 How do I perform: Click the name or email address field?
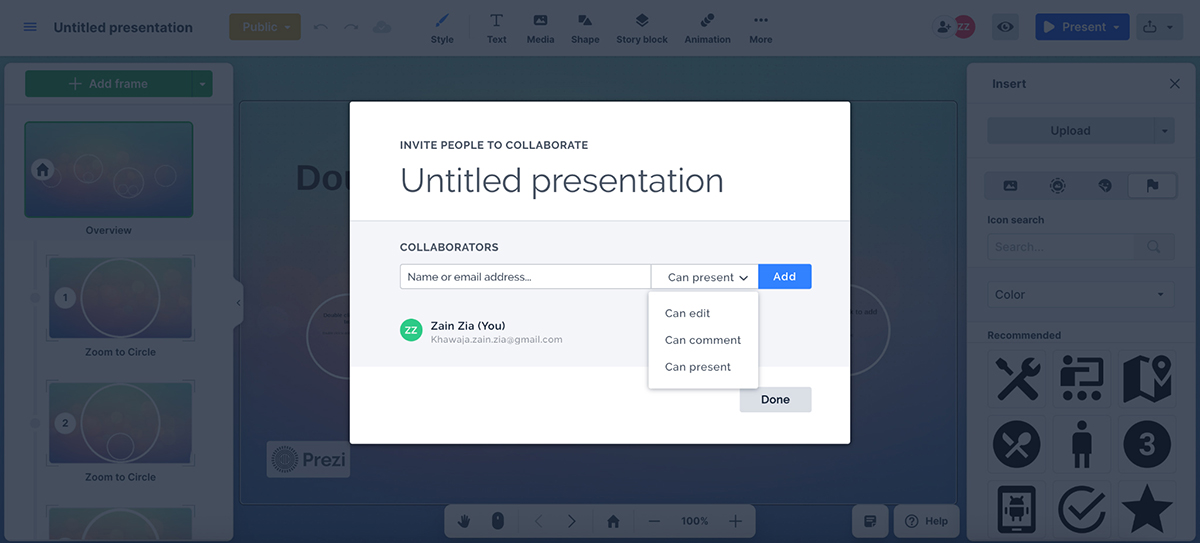coord(526,277)
